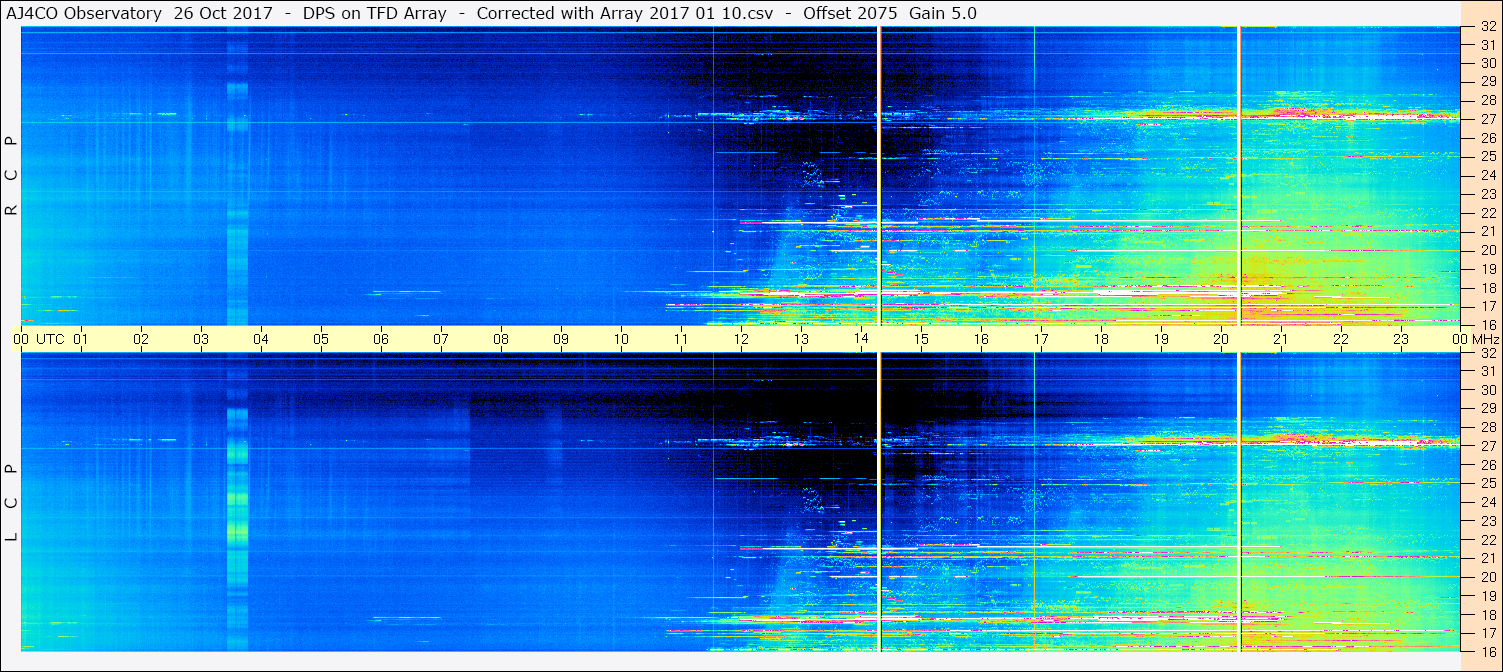Click hour '19' on the UTC time axis
Image resolution: width=1503 pixels, height=672 pixels.
tap(1161, 339)
